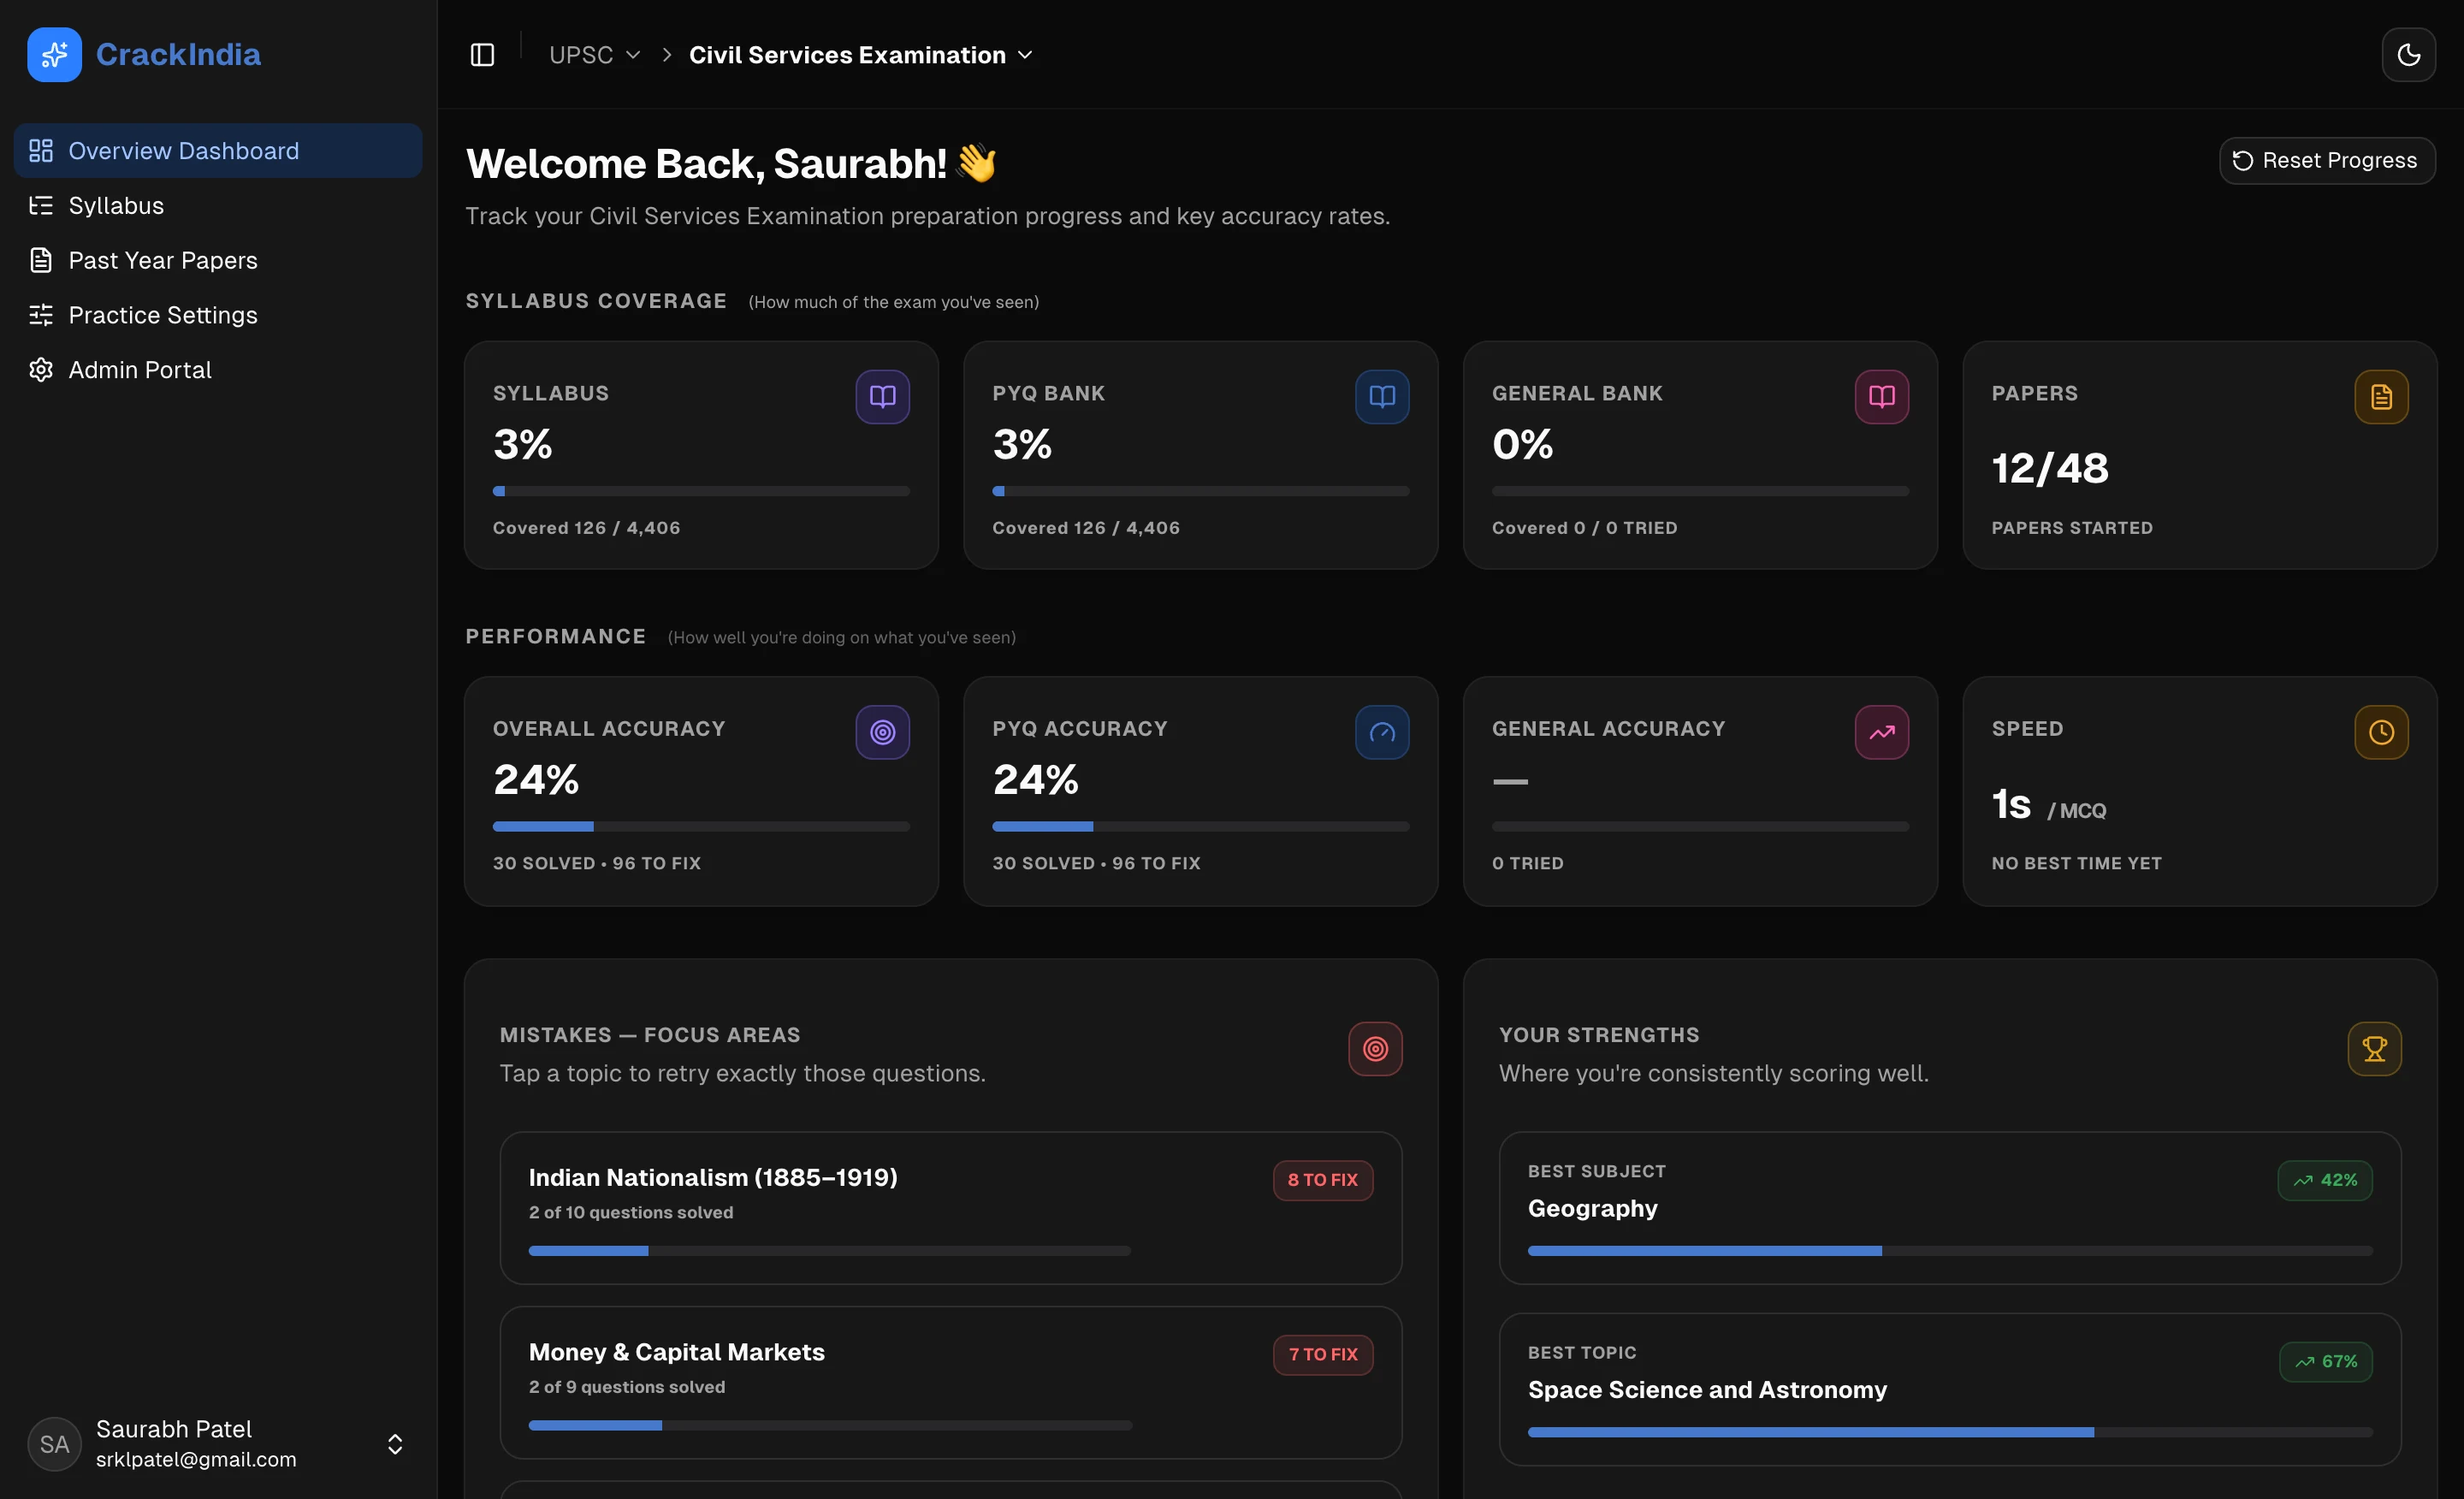Click the trend icon on General Accuracy card
This screenshot has width=2464, height=1499.
[1881, 732]
